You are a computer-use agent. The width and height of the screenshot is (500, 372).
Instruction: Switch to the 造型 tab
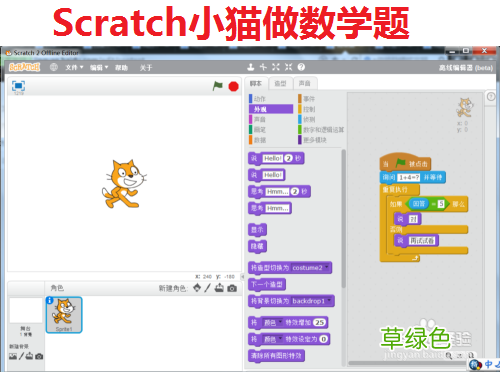coord(280,83)
